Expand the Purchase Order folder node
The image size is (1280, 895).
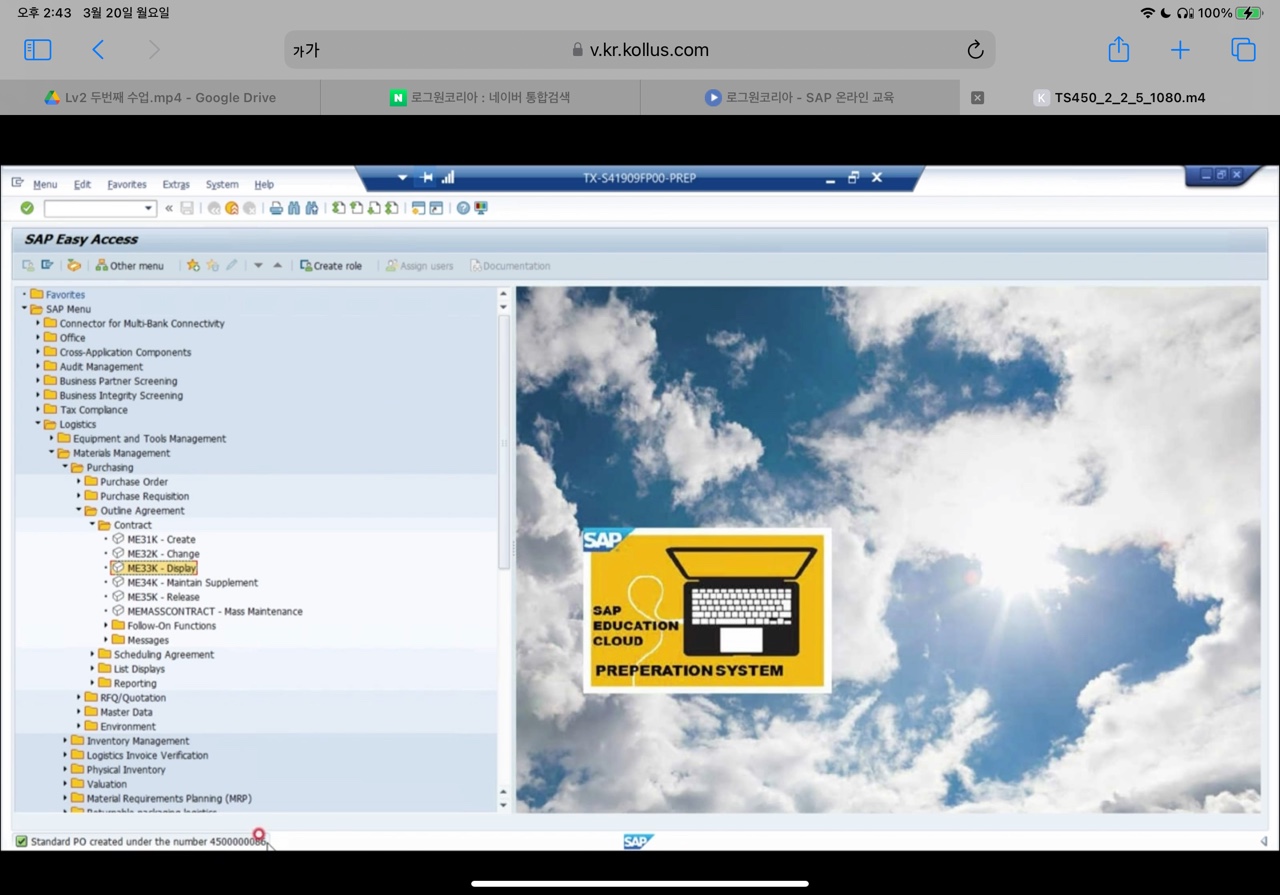coord(79,482)
